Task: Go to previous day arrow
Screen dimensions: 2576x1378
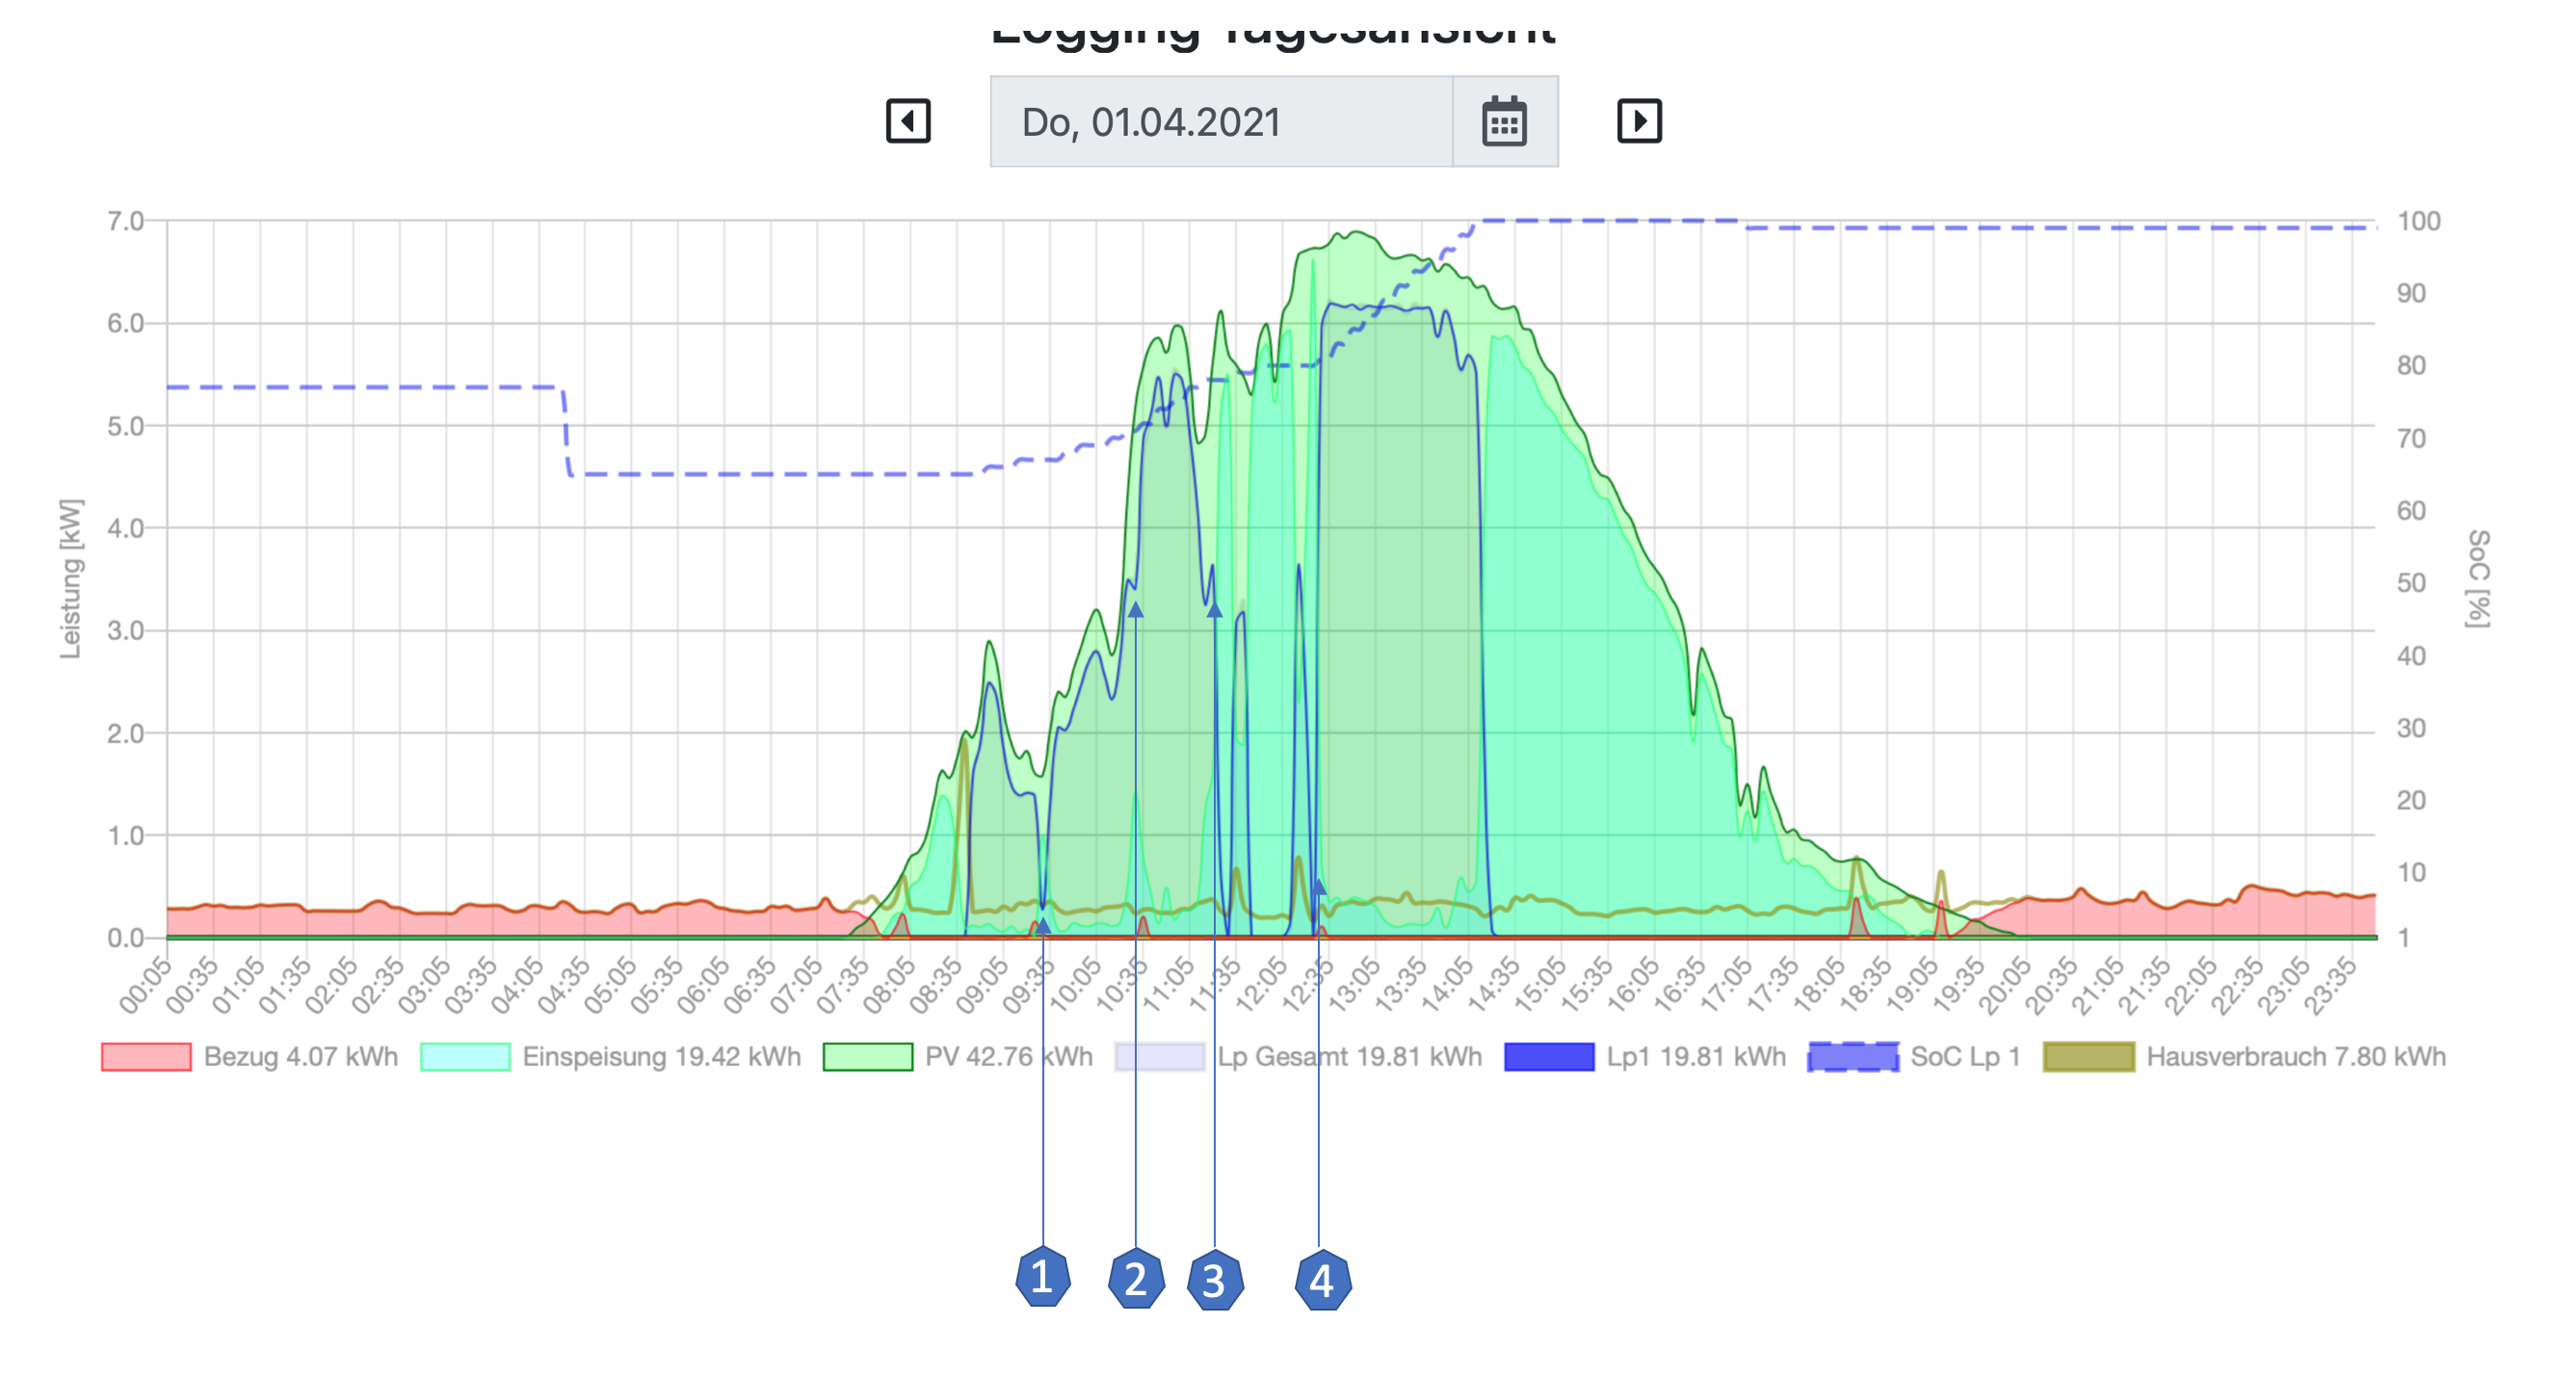Action: point(908,121)
